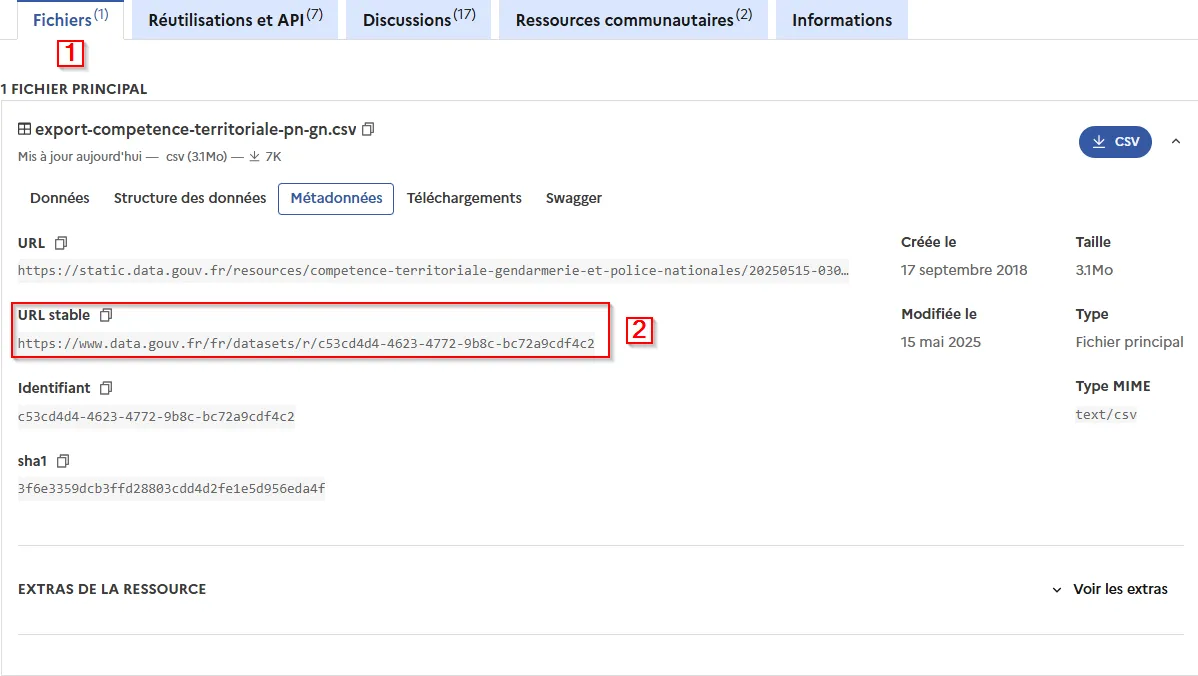This screenshot has height=676, width=1198.
Task: Expand Voir les extras
Action: (x=1111, y=589)
